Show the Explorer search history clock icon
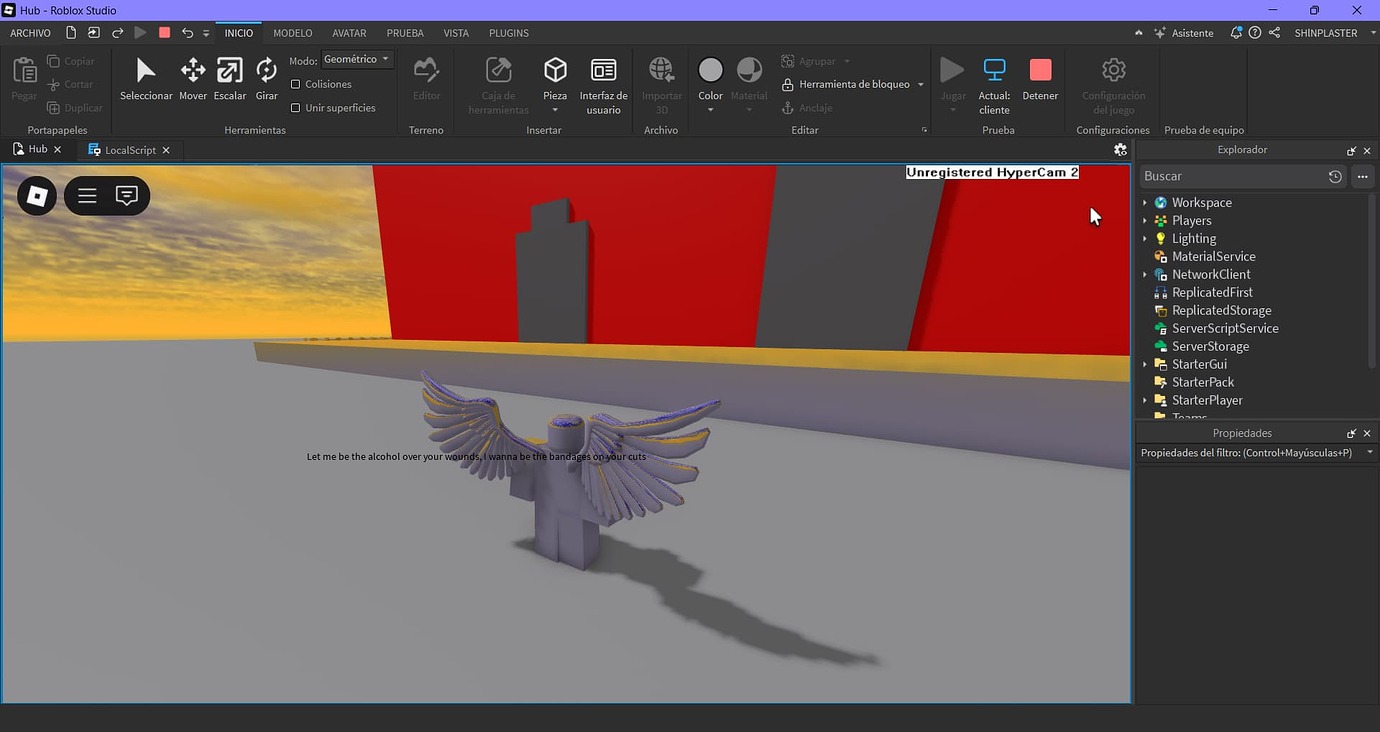 [x=1335, y=176]
